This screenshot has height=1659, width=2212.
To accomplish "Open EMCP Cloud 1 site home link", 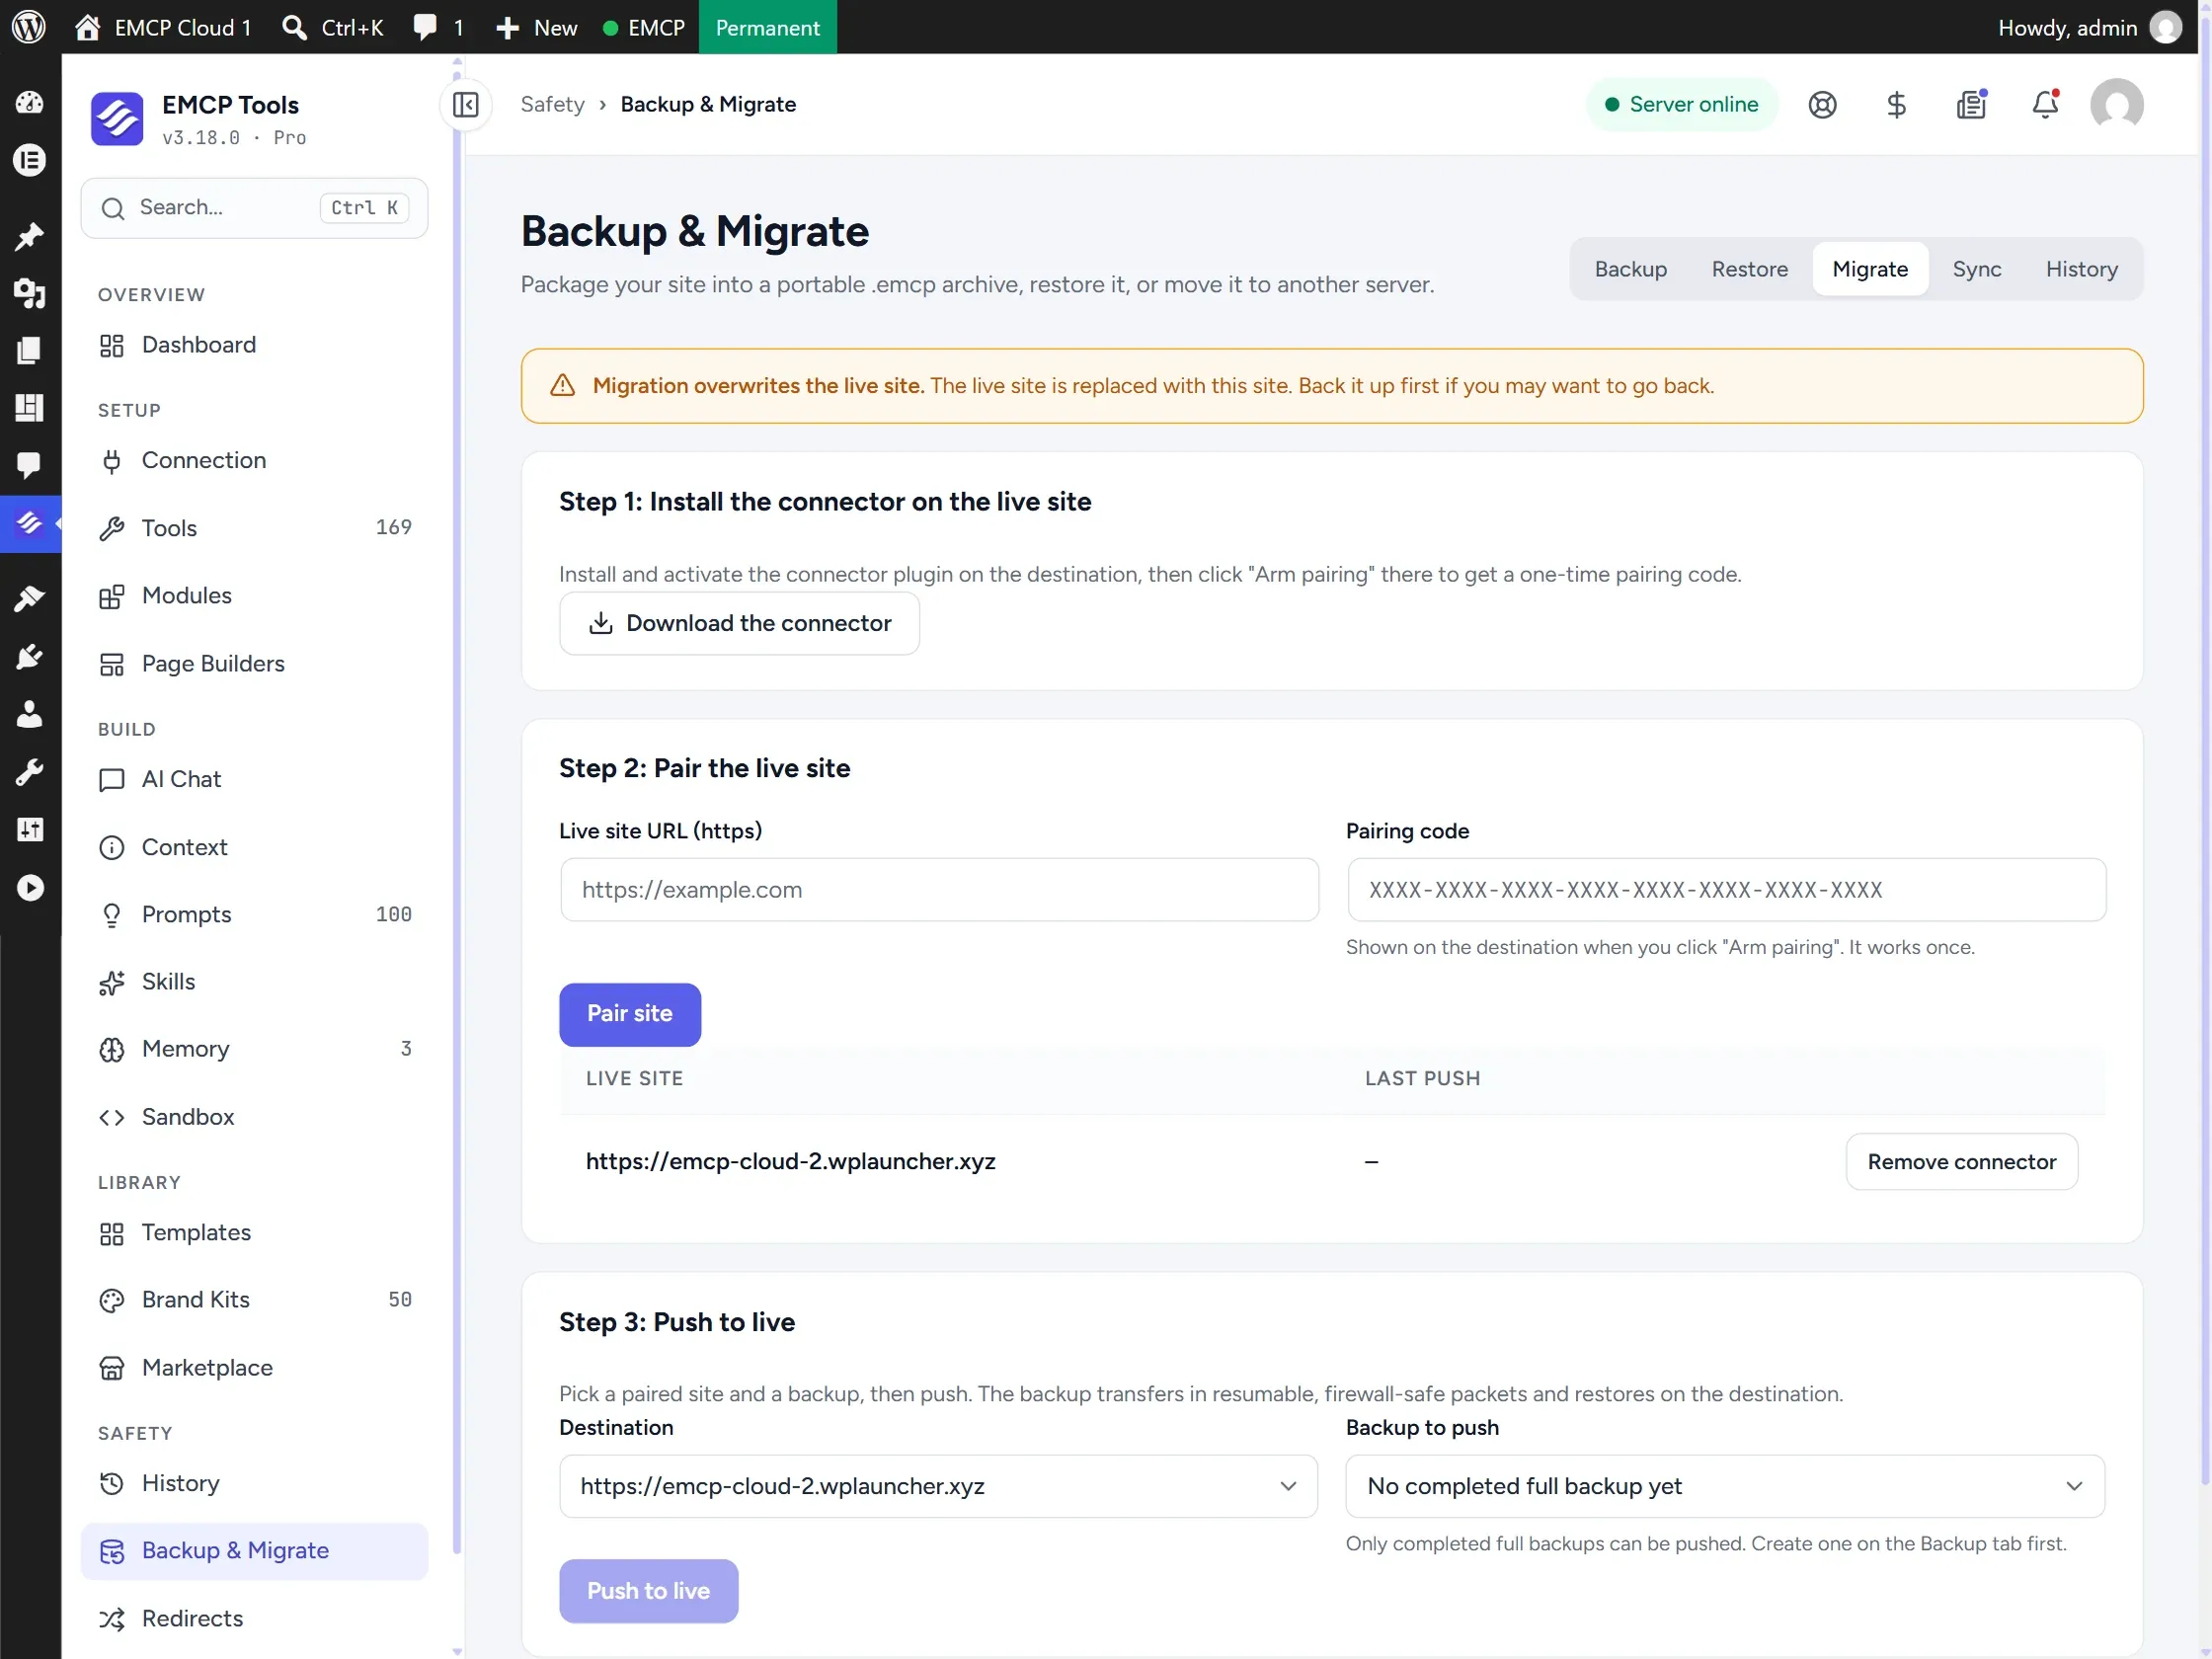I will click(163, 27).
